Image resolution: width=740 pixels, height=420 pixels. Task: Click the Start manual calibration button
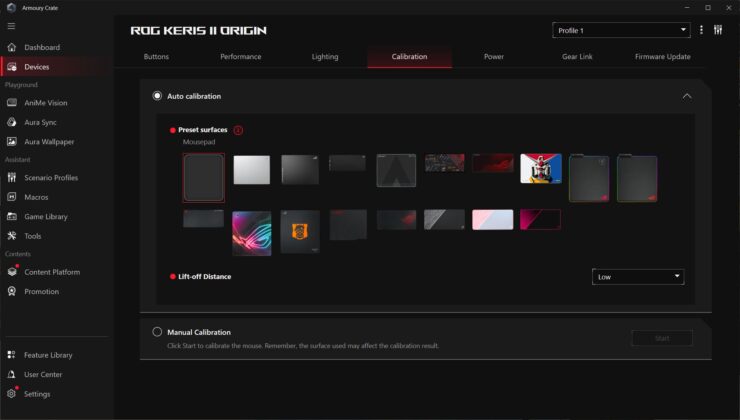coord(662,338)
